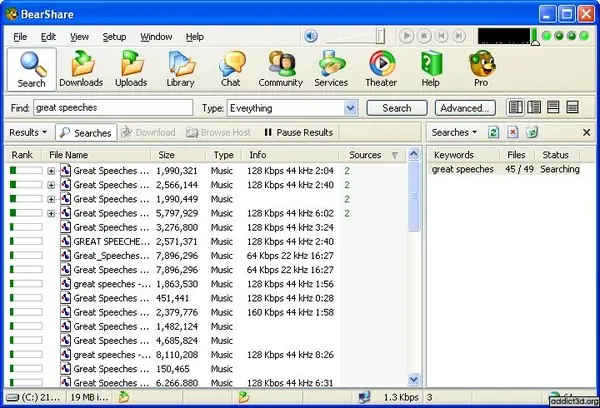Click the first status bar folder icon
This screenshot has width=600, height=408.
pos(124,397)
